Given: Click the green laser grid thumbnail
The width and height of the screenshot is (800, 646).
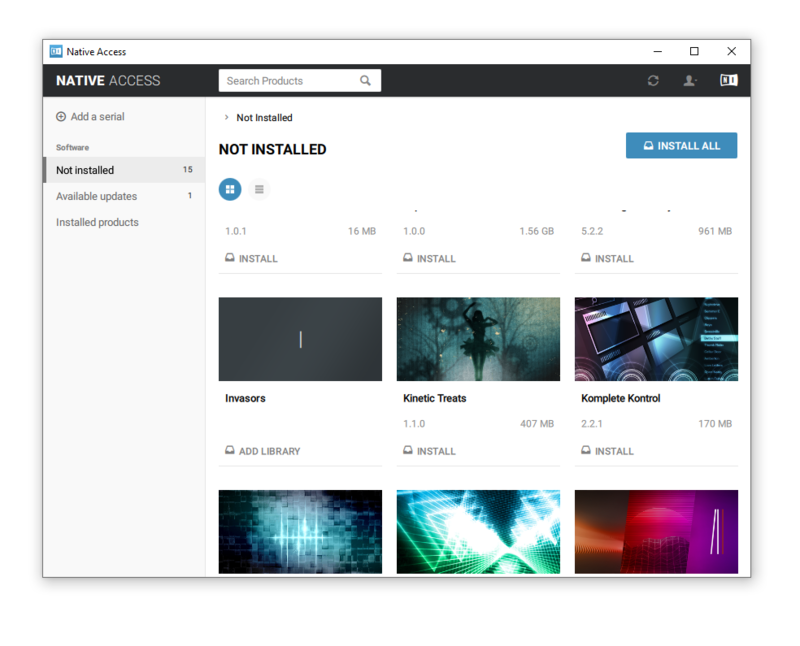Looking at the screenshot, I should click(x=478, y=532).
